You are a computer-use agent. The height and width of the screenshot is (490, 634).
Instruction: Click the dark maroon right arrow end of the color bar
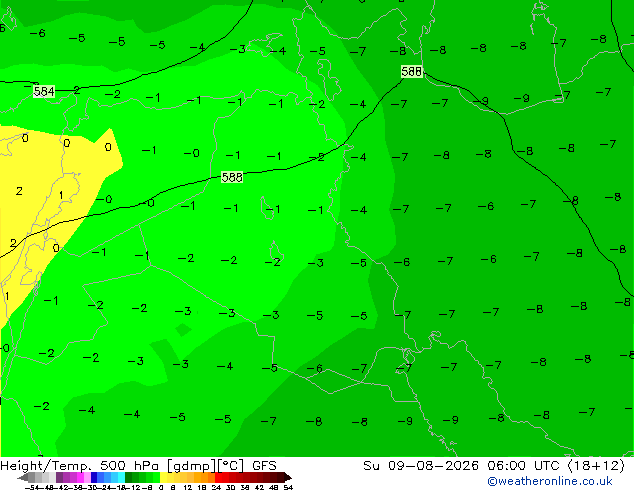point(287,477)
